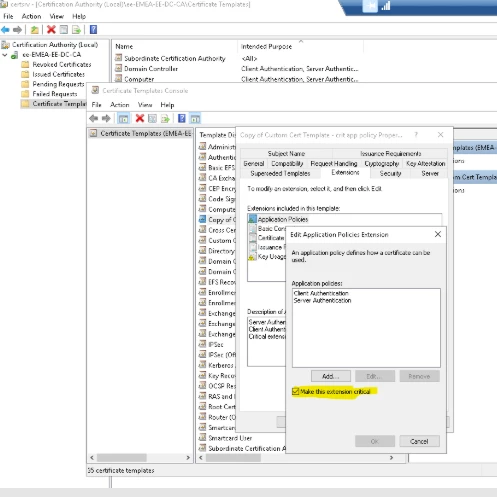
Task: Click Cancel in Edit Application Policies dialog
Action: click(x=419, y=441)
